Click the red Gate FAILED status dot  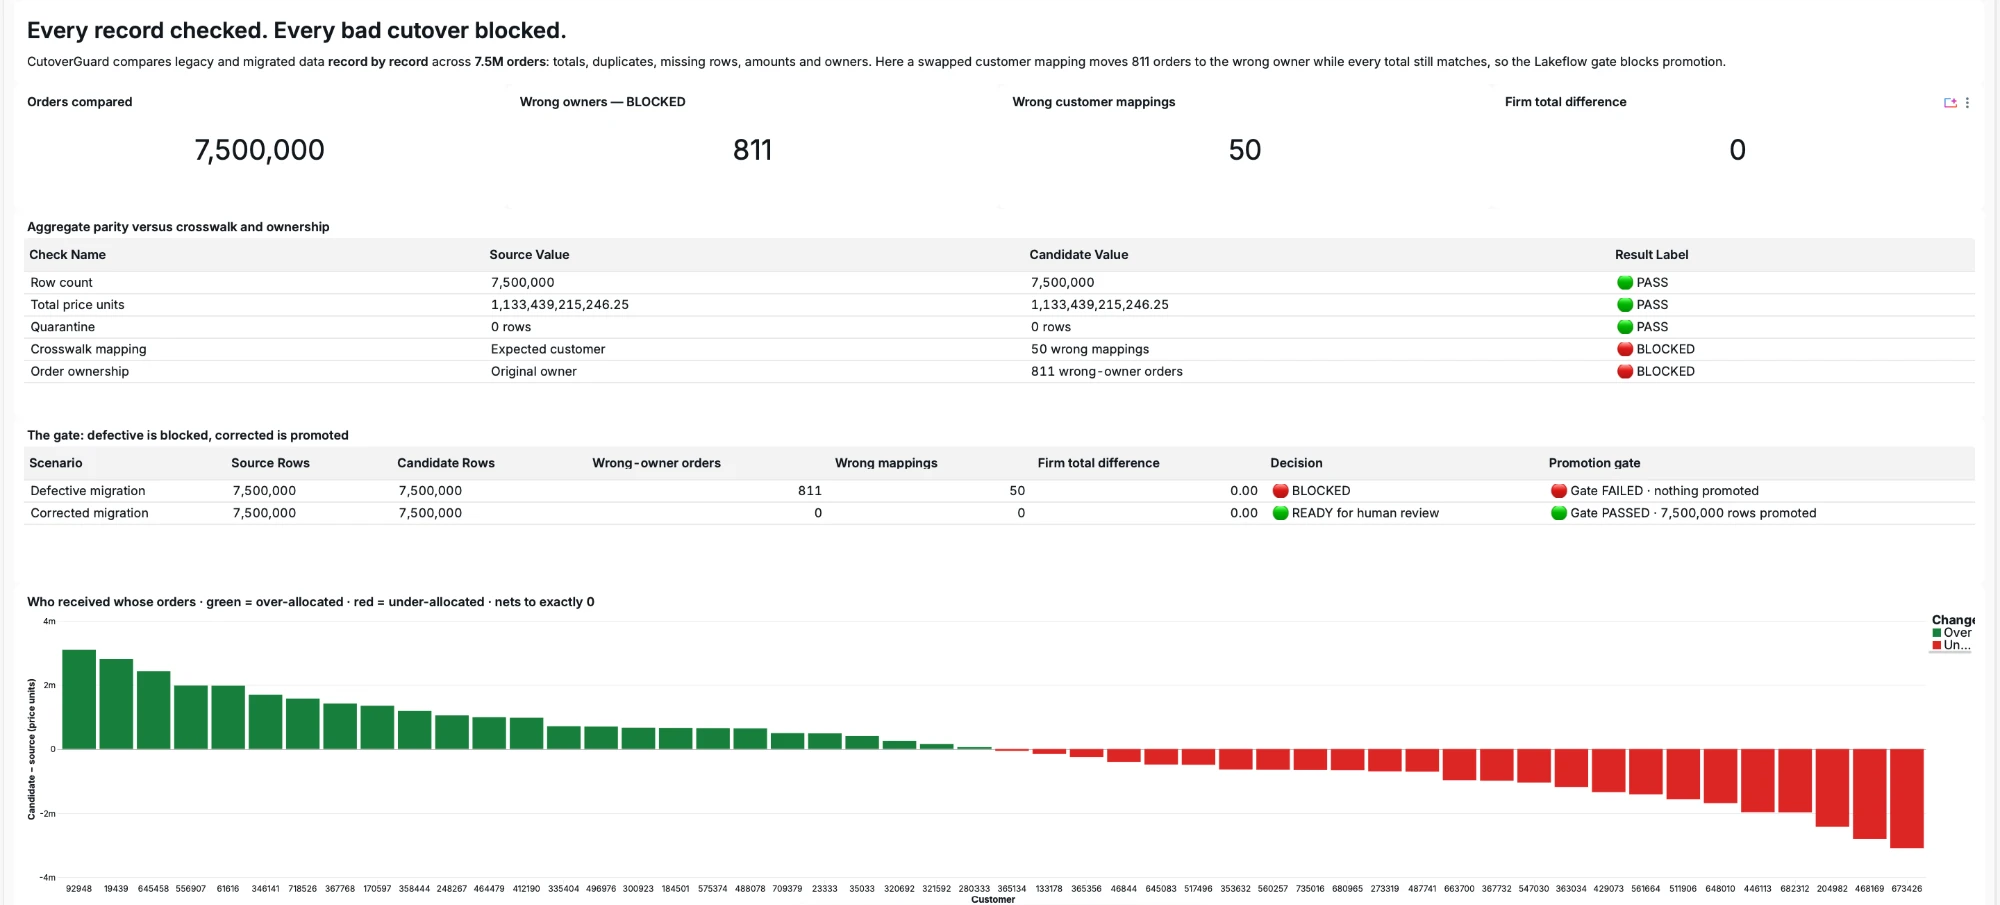coord(1559,491)
